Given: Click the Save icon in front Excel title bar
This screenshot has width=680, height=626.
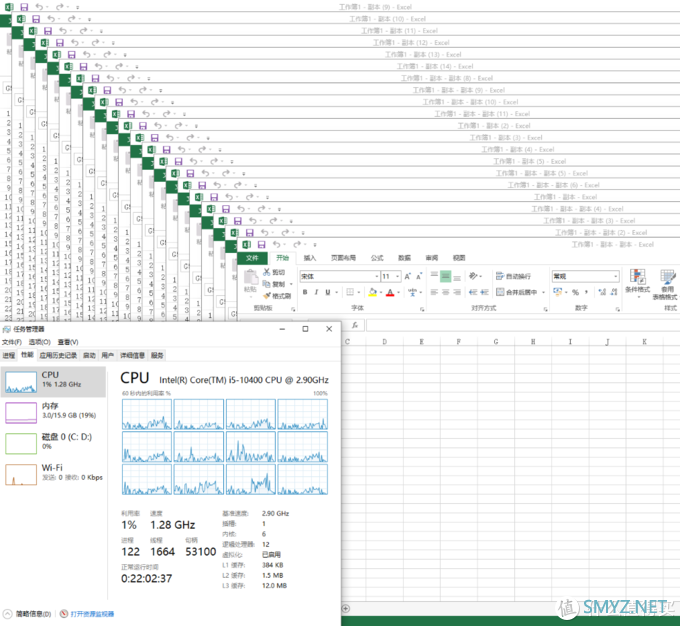Looking at the screenshot, I should [x=262, y=244].
